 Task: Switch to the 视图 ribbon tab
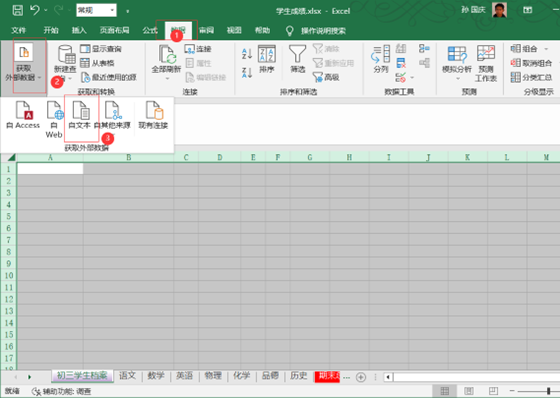coord(234,30)
